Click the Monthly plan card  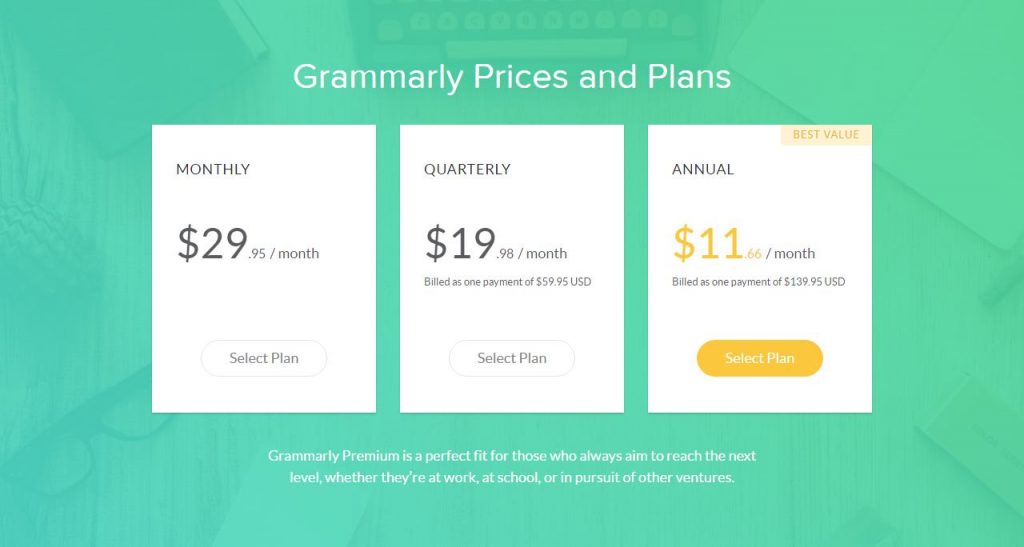[264, 268]
